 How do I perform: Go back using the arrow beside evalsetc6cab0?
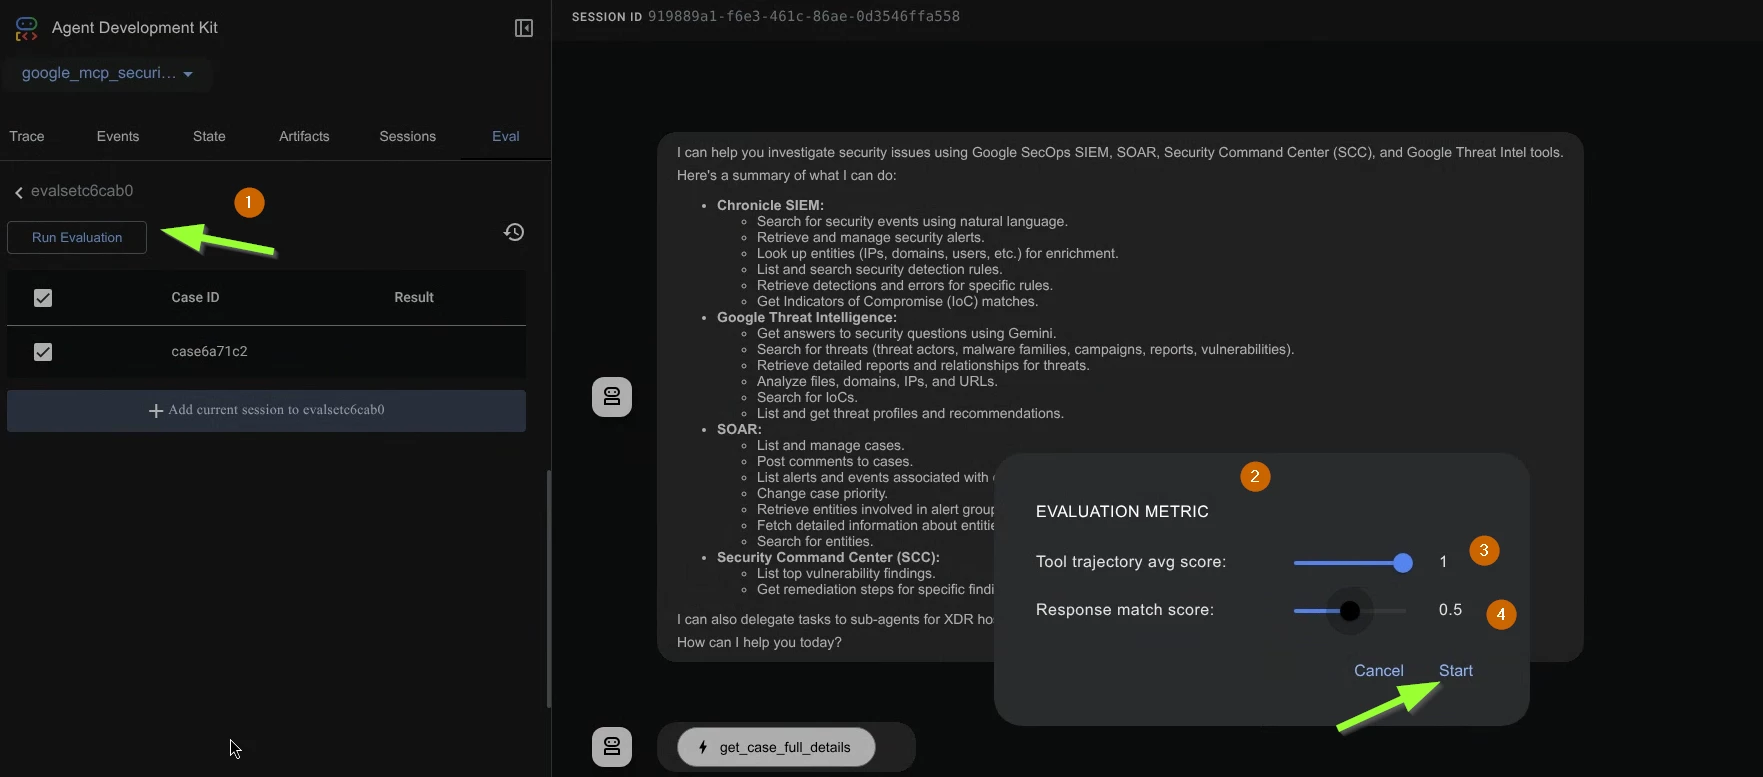pos(19,192)
